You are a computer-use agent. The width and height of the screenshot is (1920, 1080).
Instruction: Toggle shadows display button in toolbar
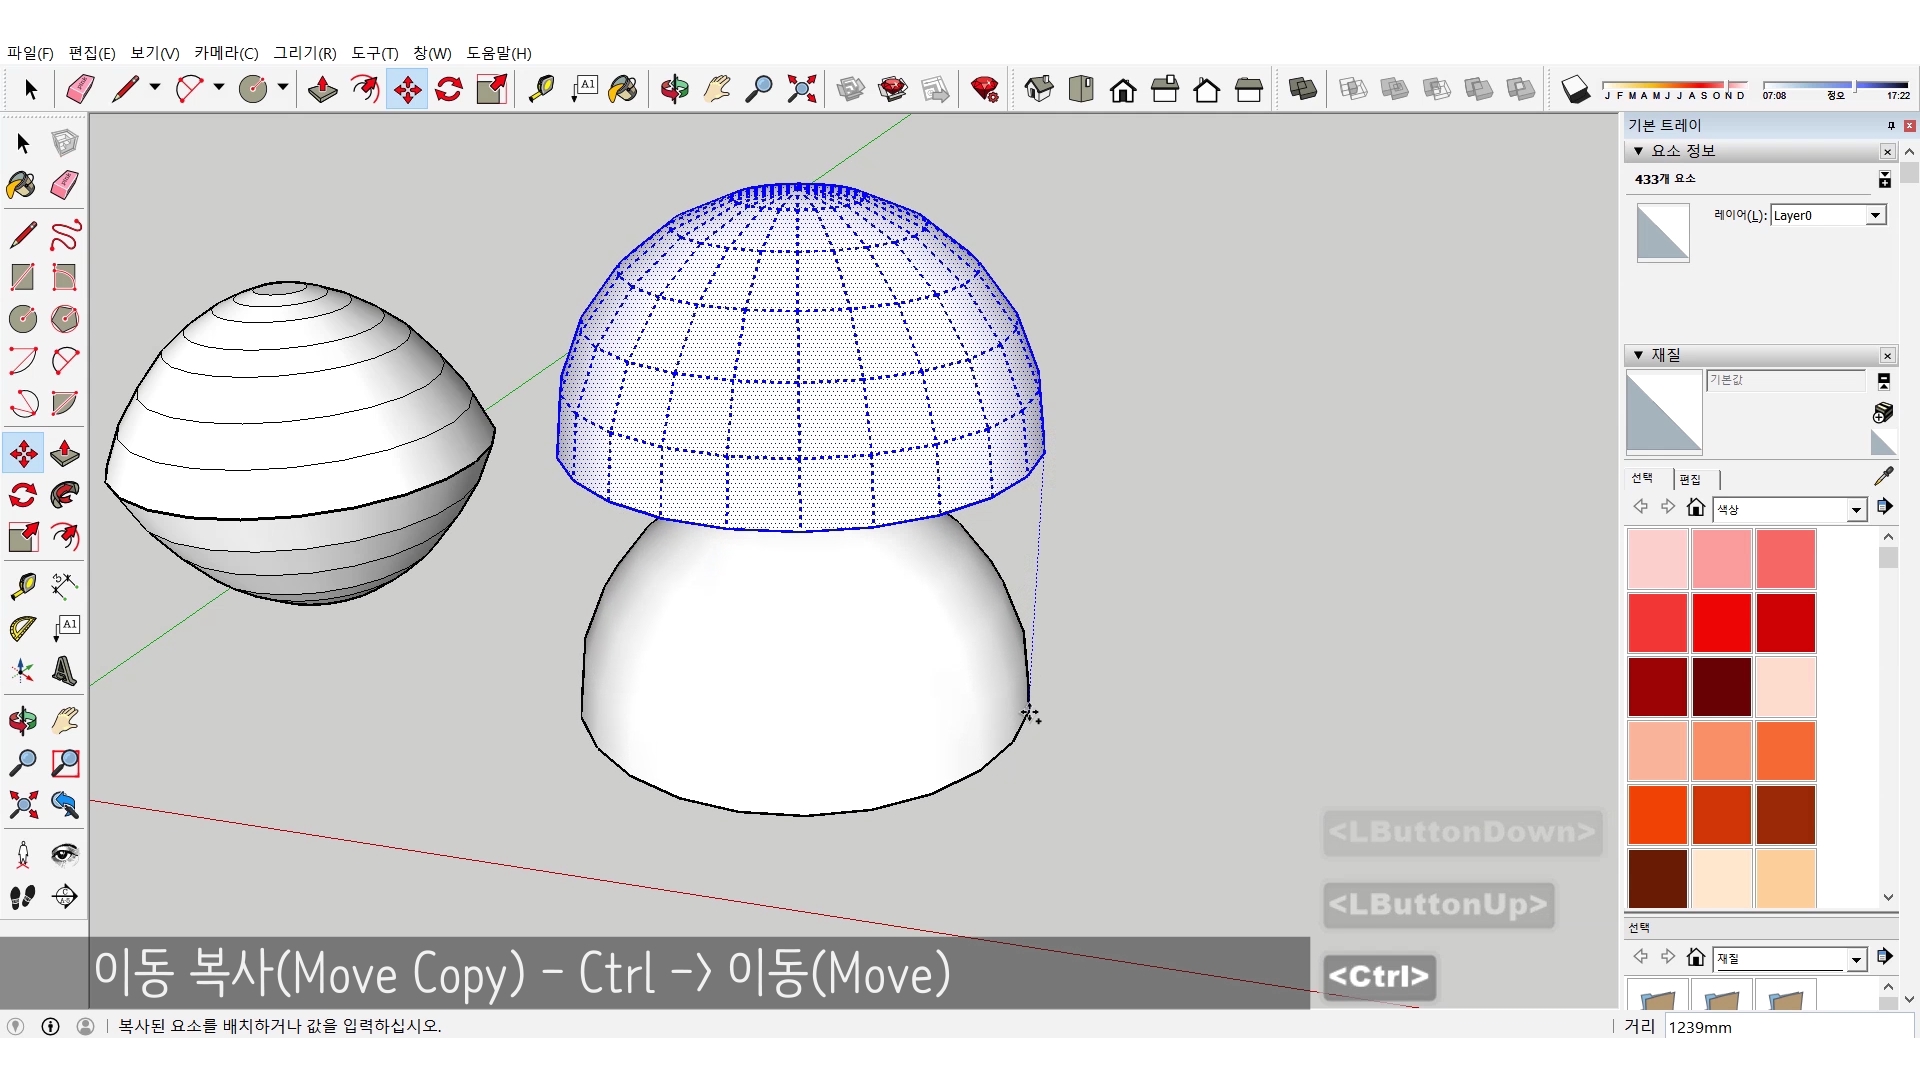click(x=1575, y=90)
